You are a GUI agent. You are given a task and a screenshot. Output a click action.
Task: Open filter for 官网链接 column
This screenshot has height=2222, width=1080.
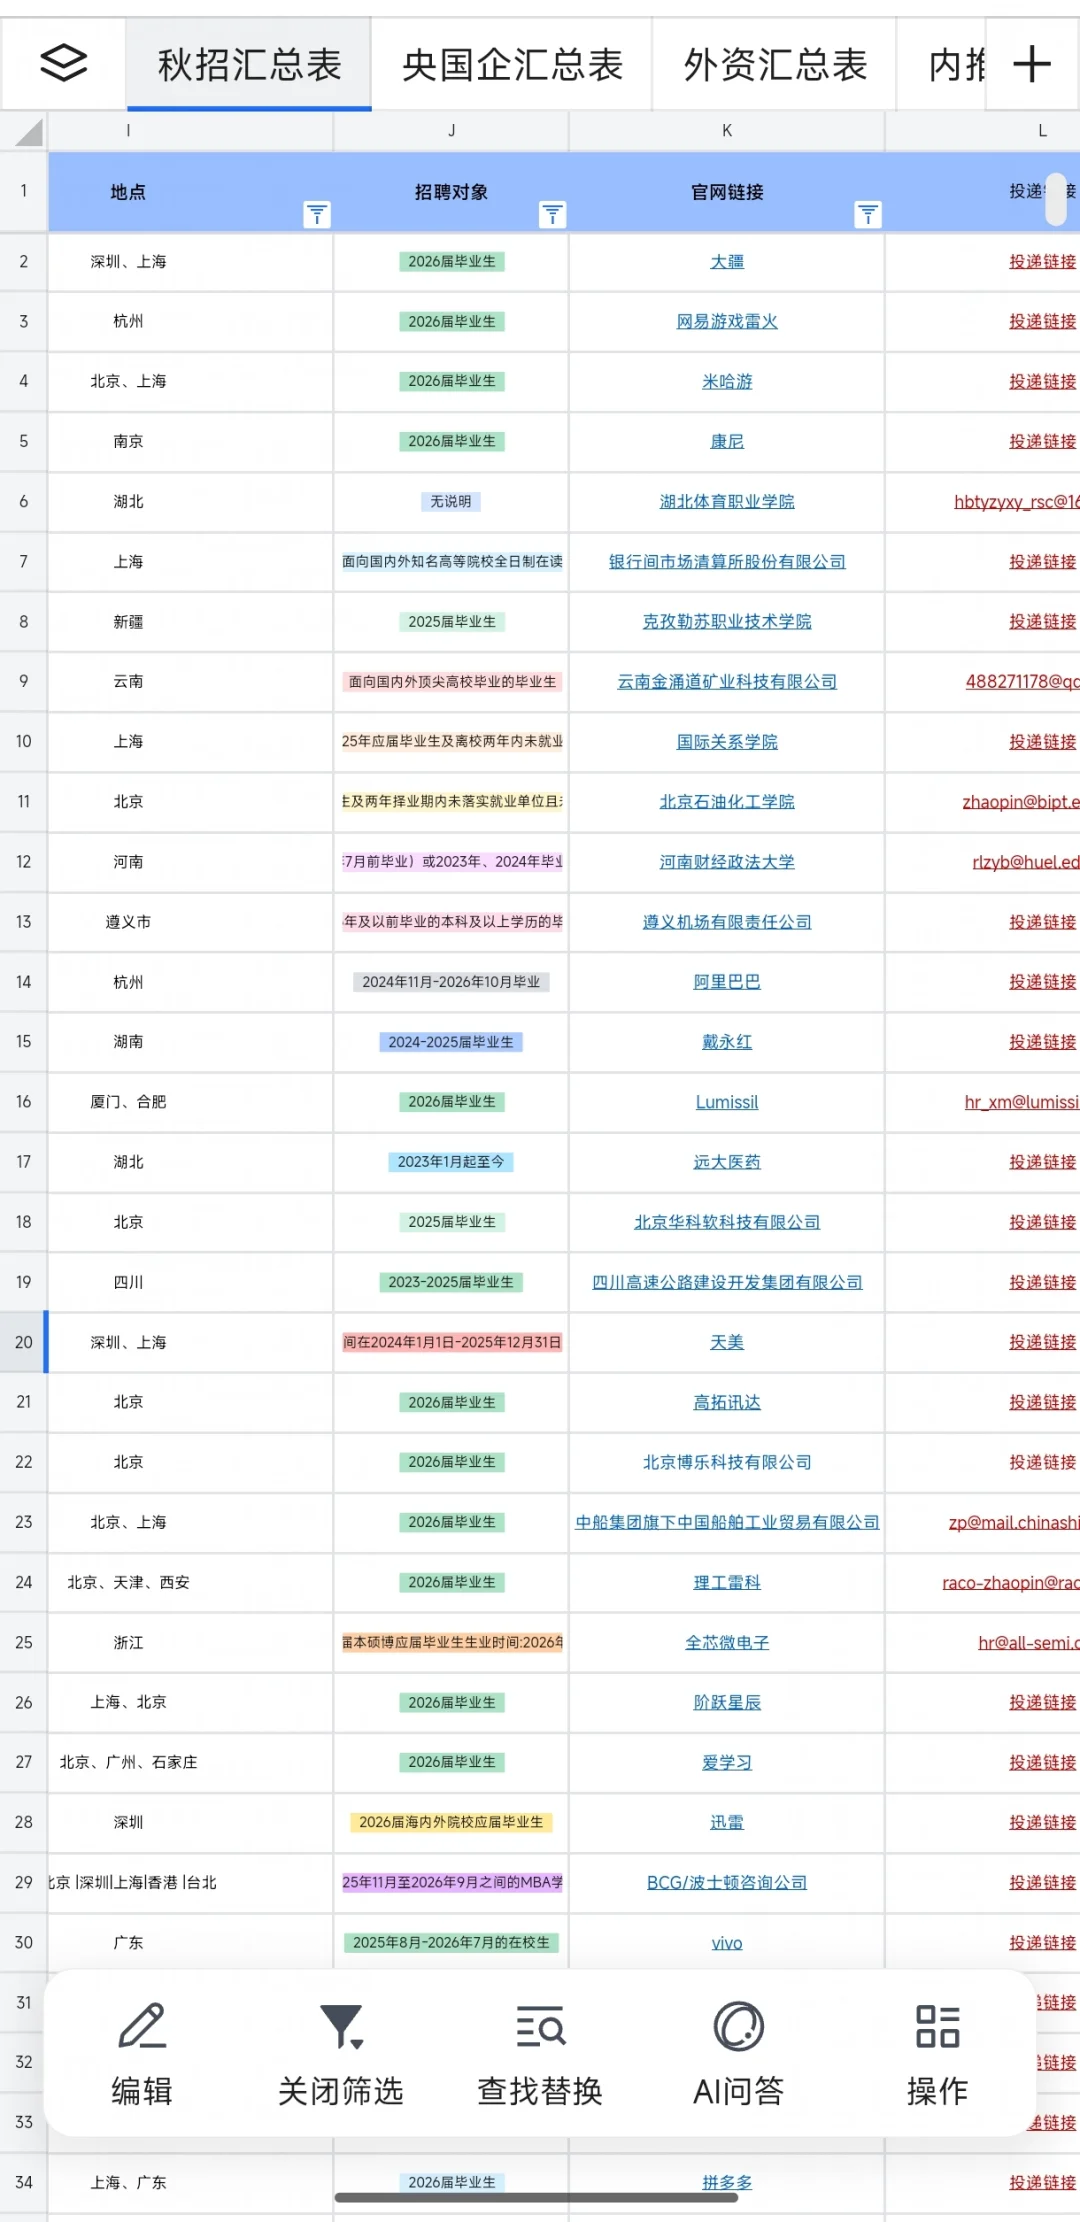click(x=868, y=214)
